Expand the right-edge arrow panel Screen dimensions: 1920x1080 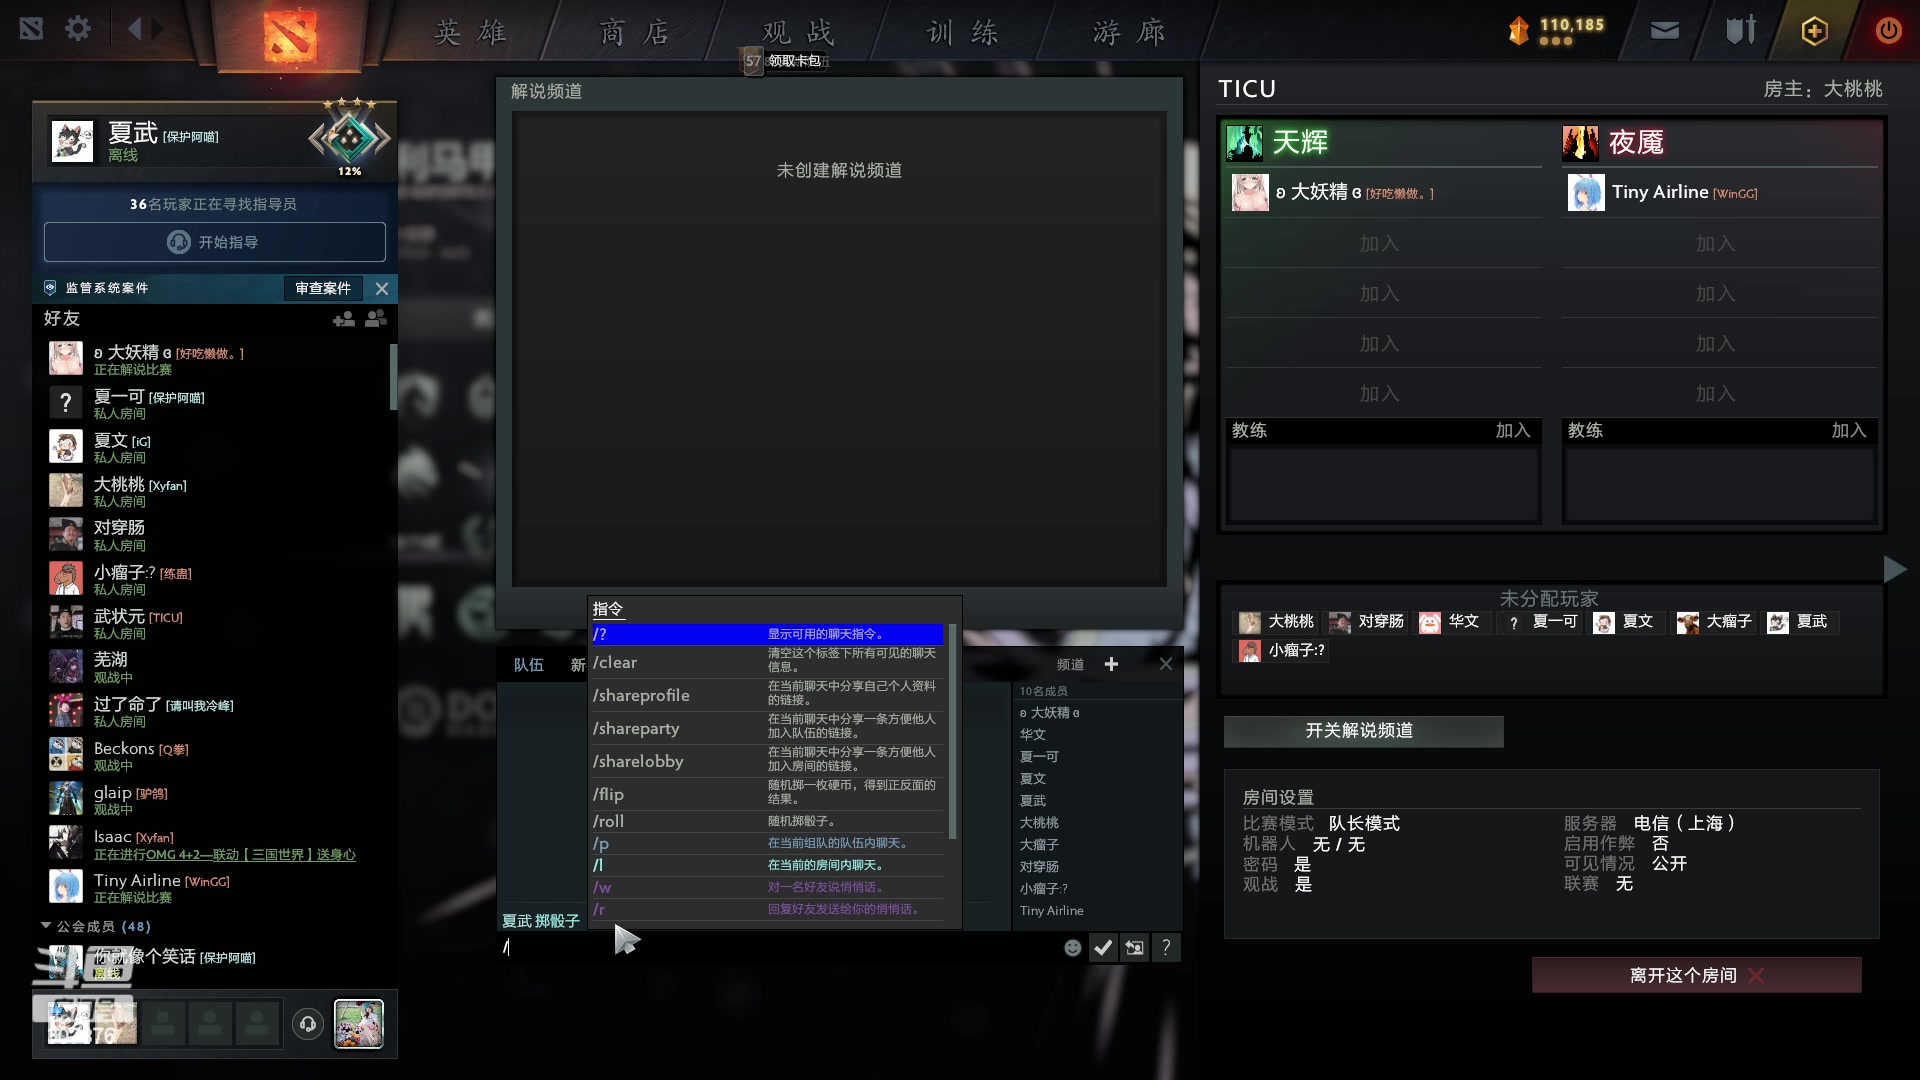click(1895, 569)
